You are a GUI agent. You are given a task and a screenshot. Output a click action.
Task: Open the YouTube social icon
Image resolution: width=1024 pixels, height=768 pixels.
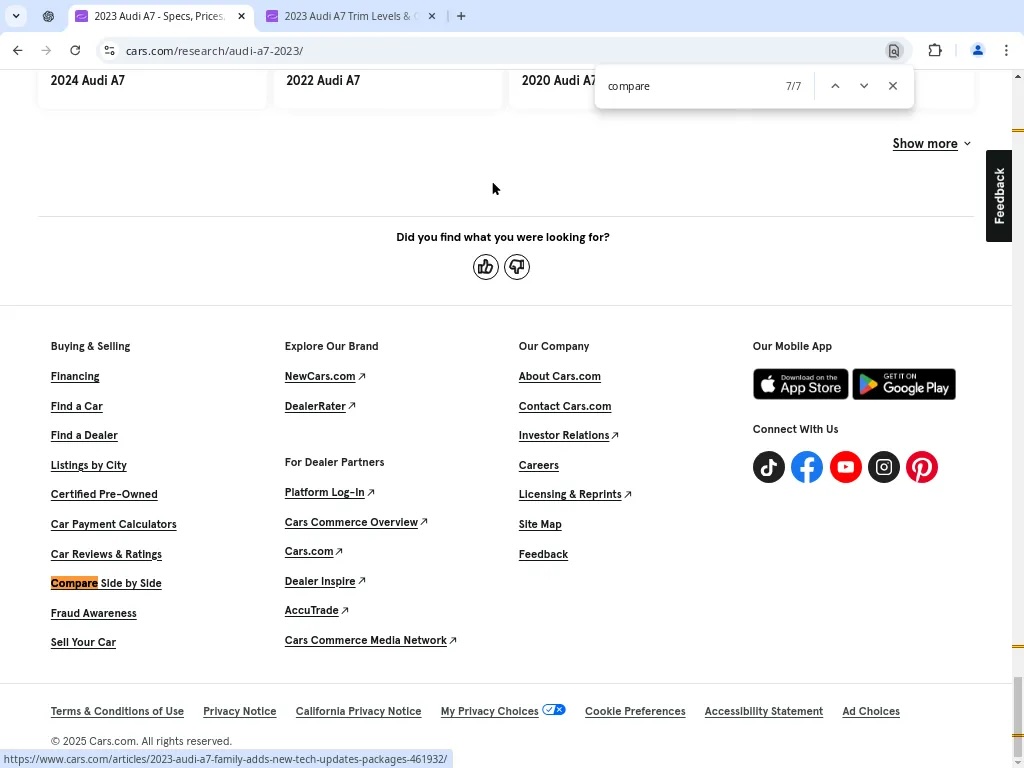tap(845, 467)
